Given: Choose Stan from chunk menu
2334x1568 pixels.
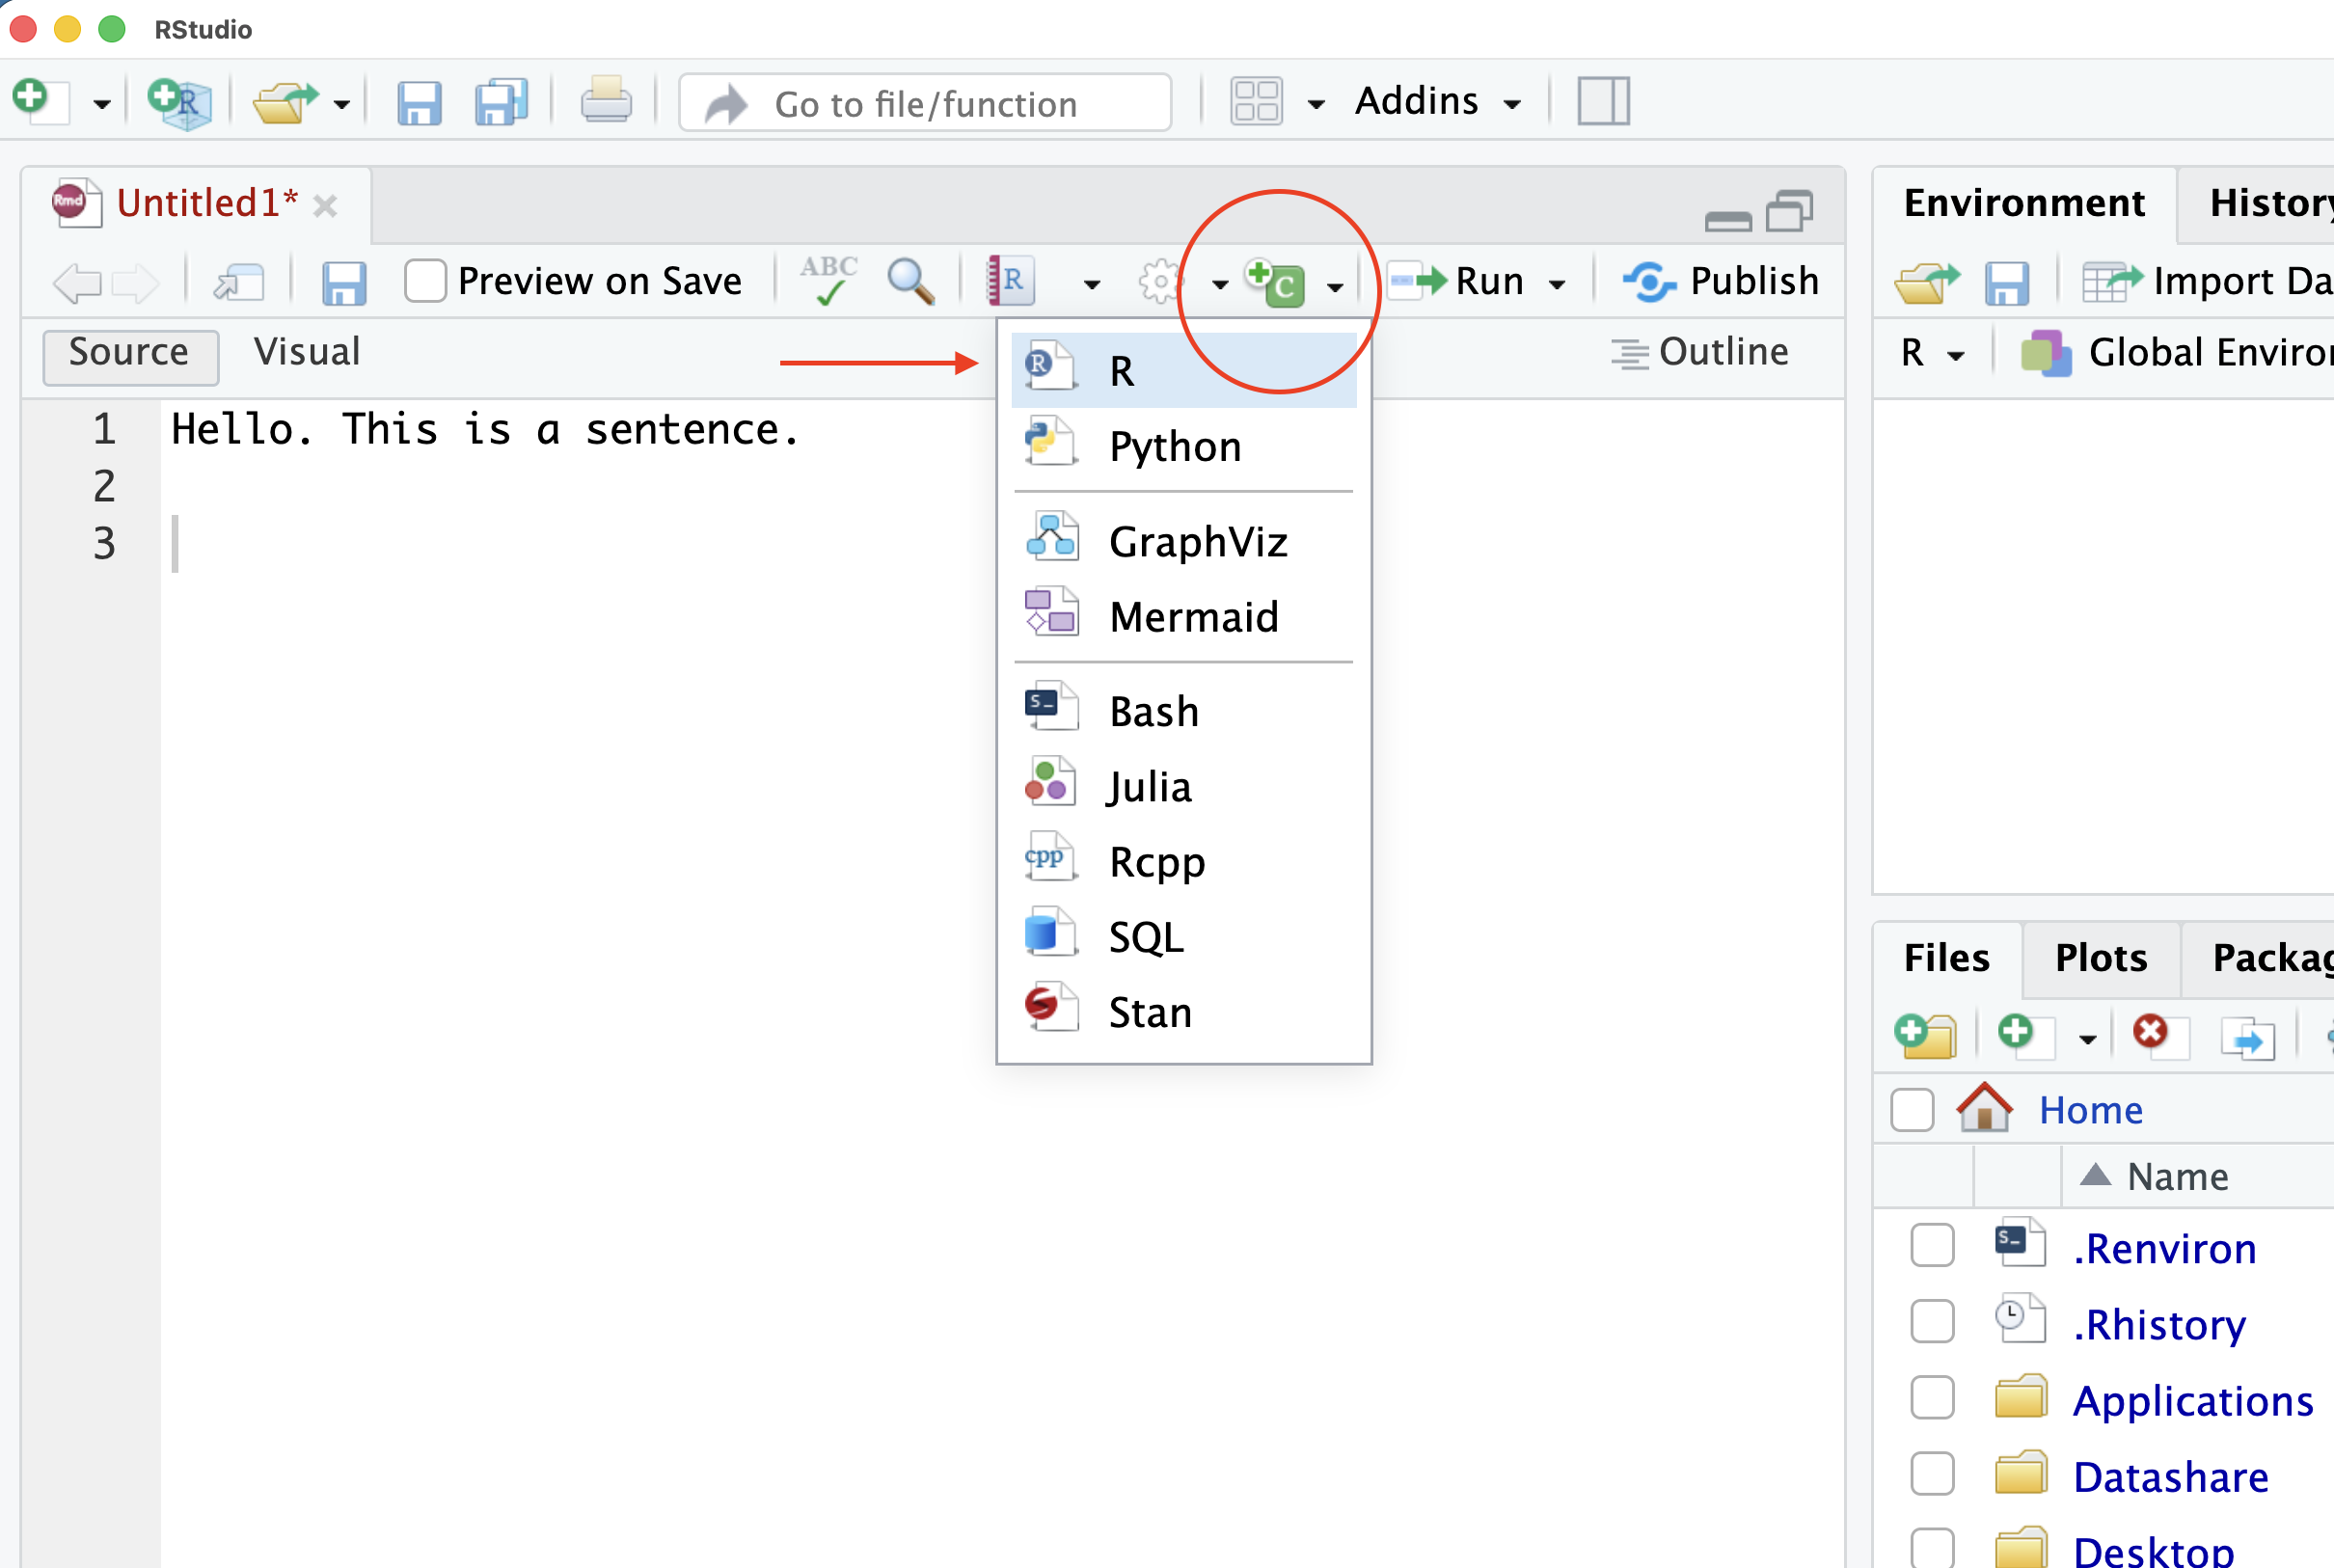Looking at the screenshot, I should click(x=1184, y=1012).
